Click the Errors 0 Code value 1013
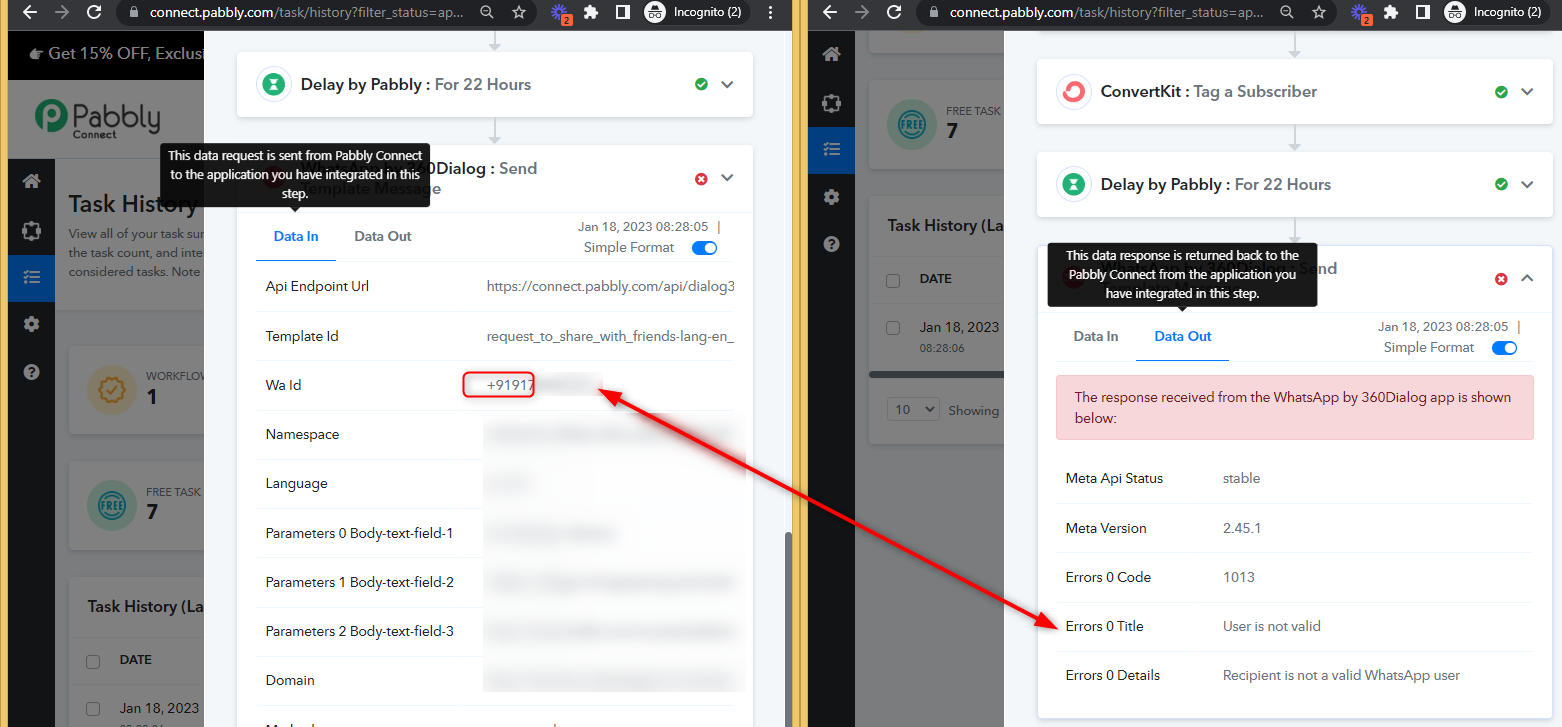 [x=1239, y=577]
